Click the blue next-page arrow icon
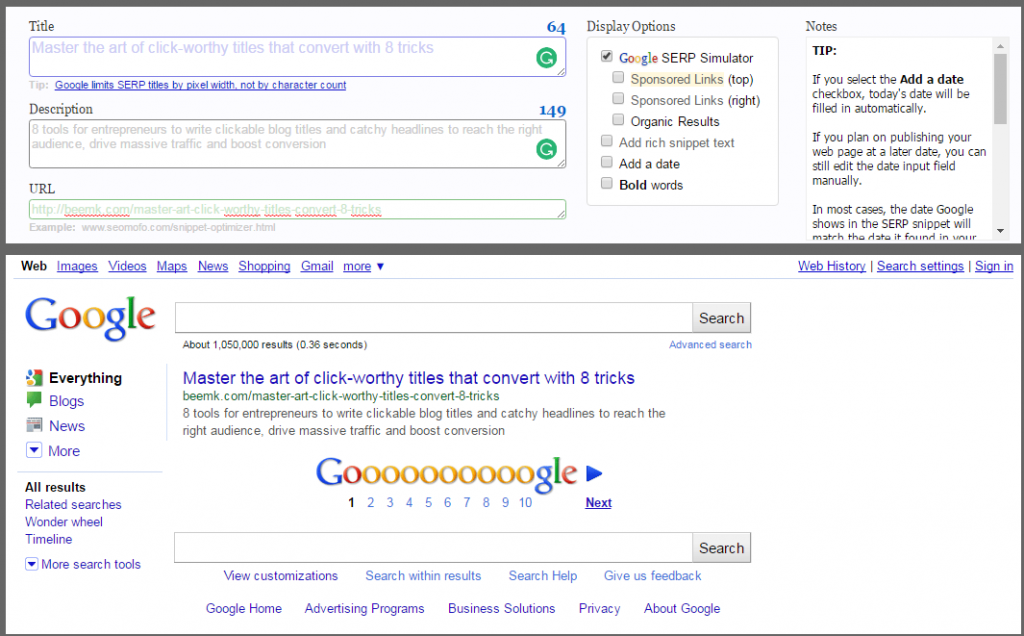This screenshot has height=636, width=1024. 594,473
